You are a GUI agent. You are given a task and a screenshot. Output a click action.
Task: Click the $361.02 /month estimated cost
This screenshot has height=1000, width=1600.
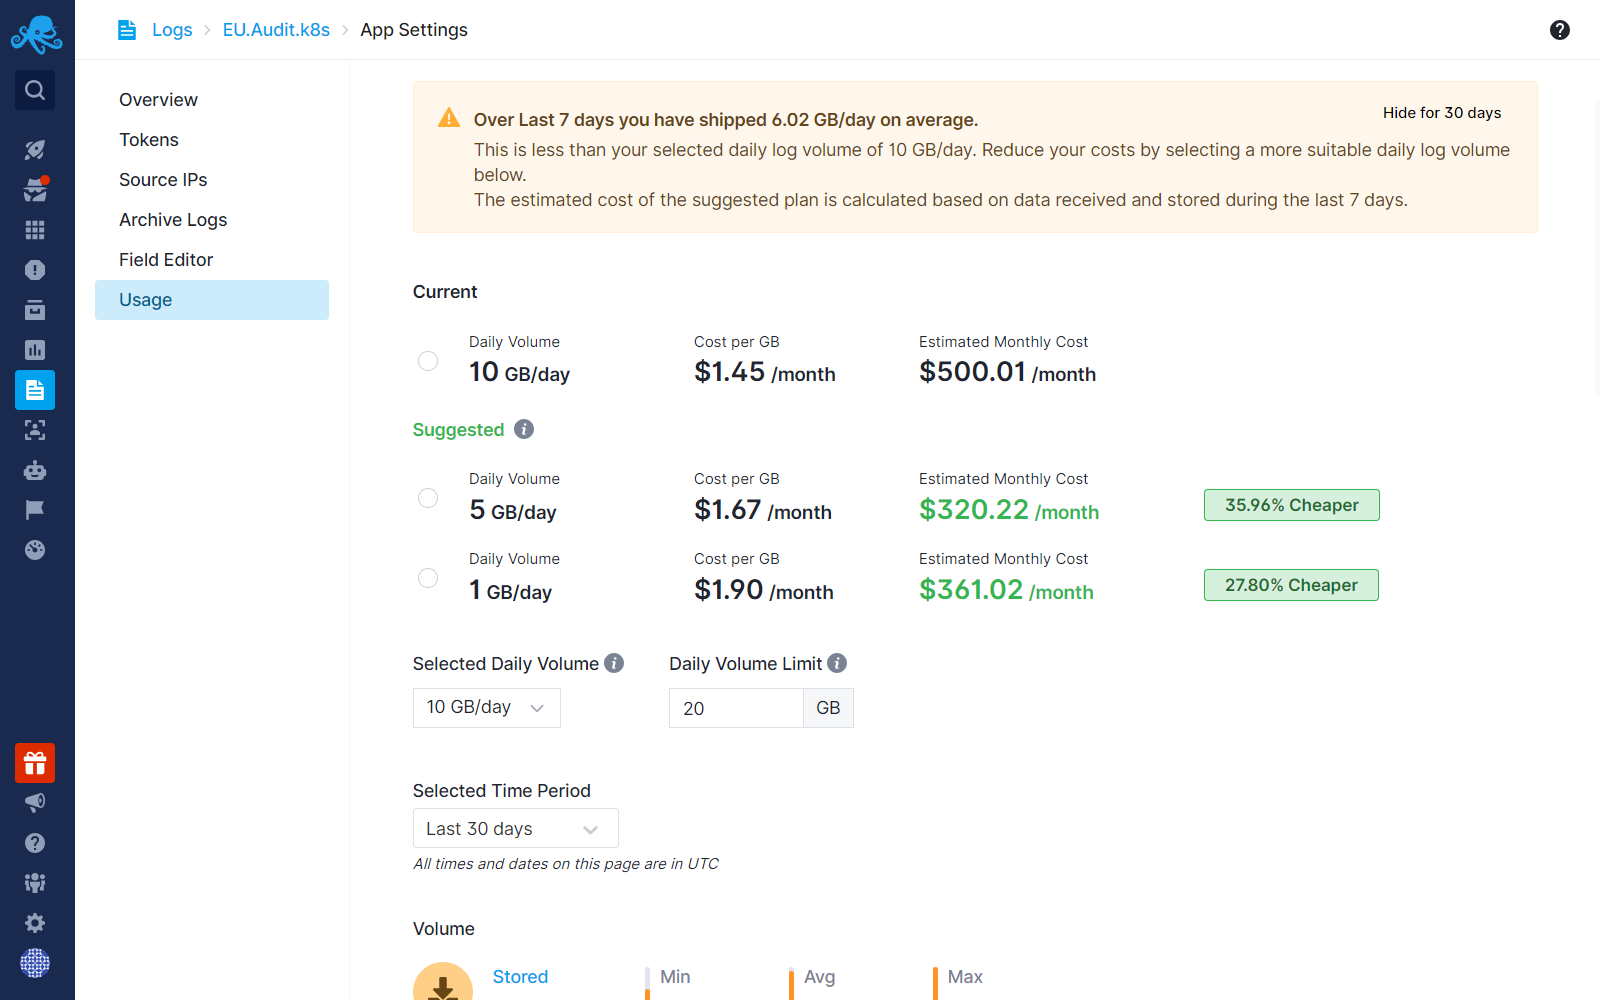click(x=1006, y=590)
